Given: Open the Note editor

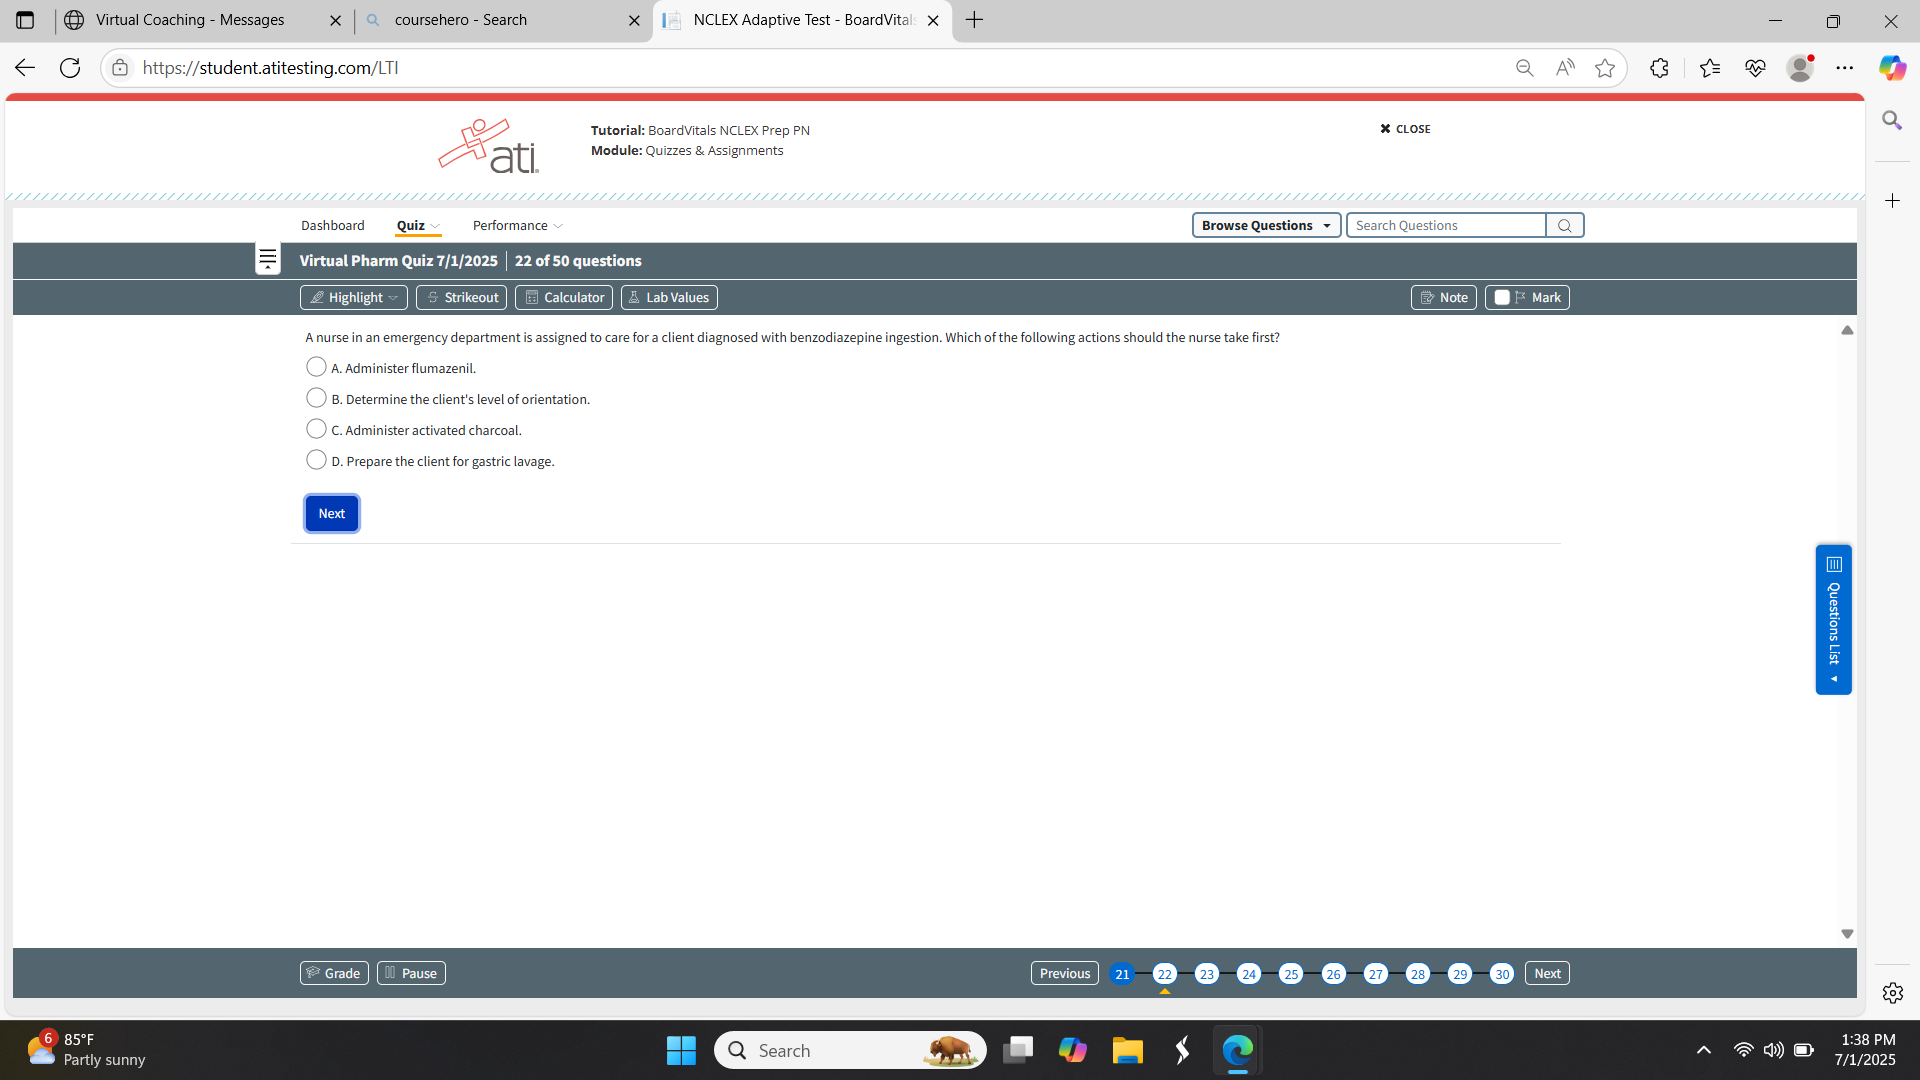Looking at the screenshot, I should 1443,297.
